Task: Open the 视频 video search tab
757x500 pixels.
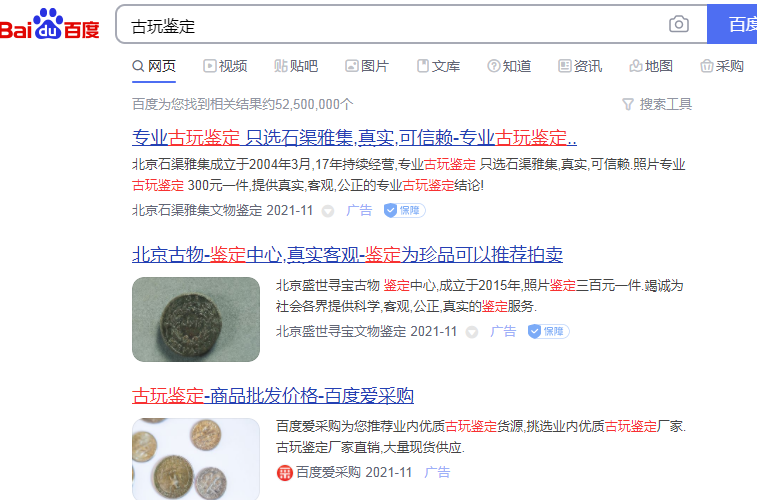Action: 225,66
